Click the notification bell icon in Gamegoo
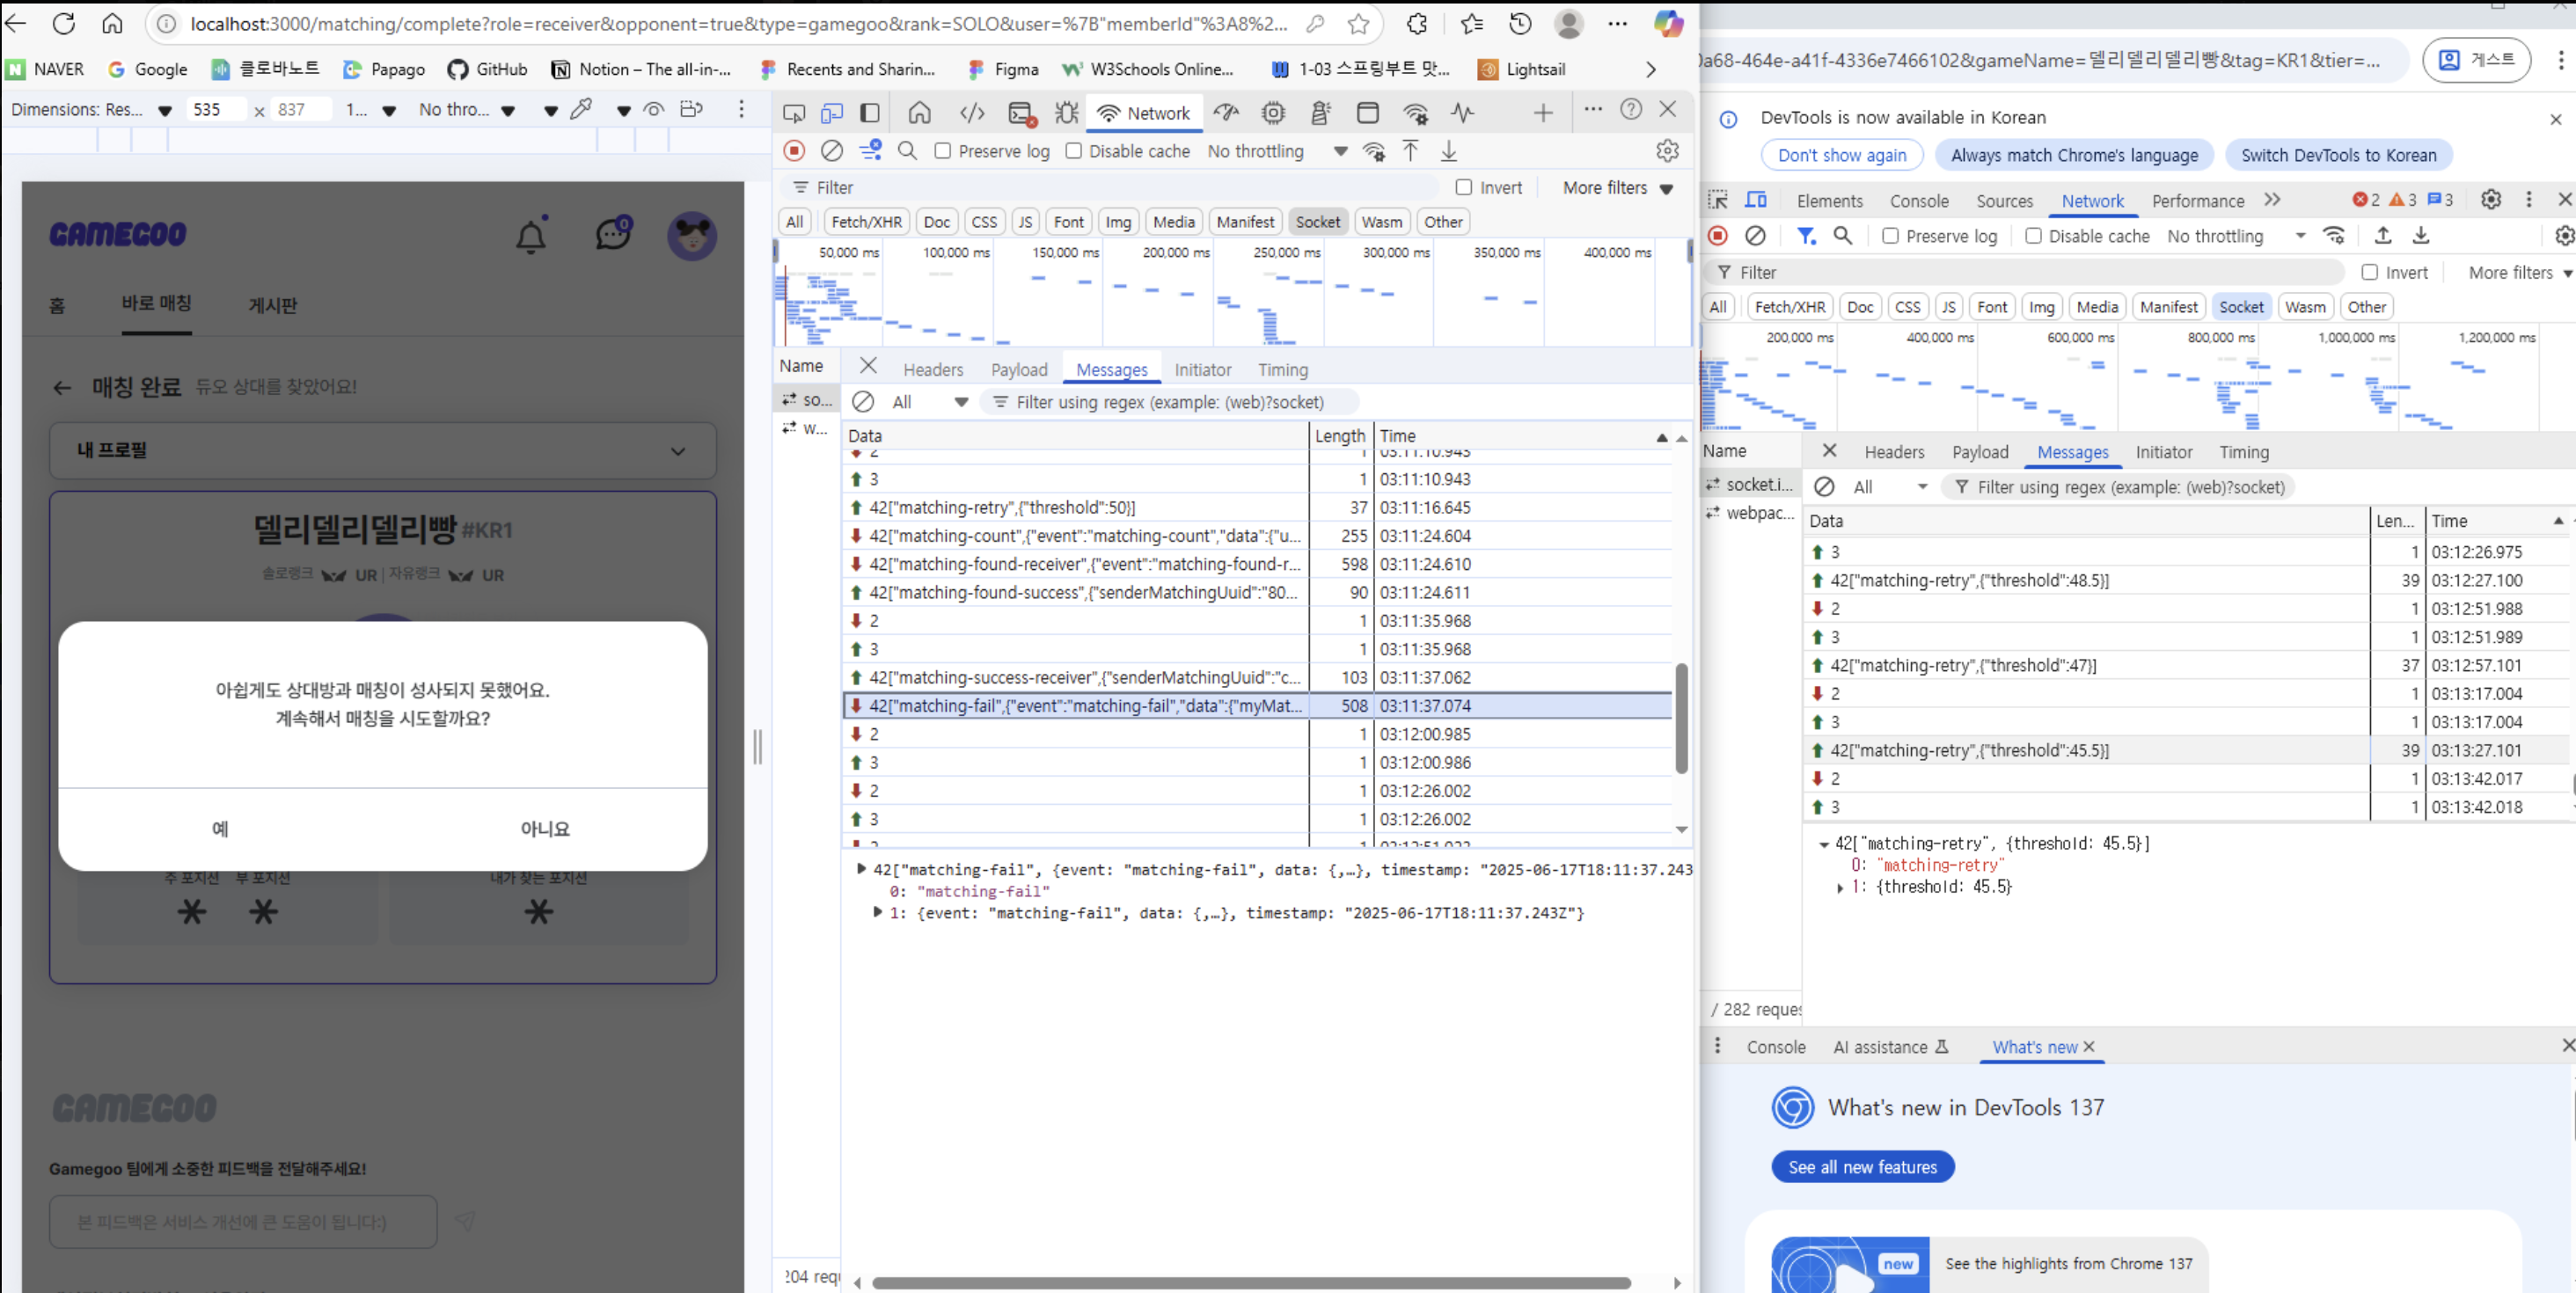 pyautogui.click(x=531, y=237)
